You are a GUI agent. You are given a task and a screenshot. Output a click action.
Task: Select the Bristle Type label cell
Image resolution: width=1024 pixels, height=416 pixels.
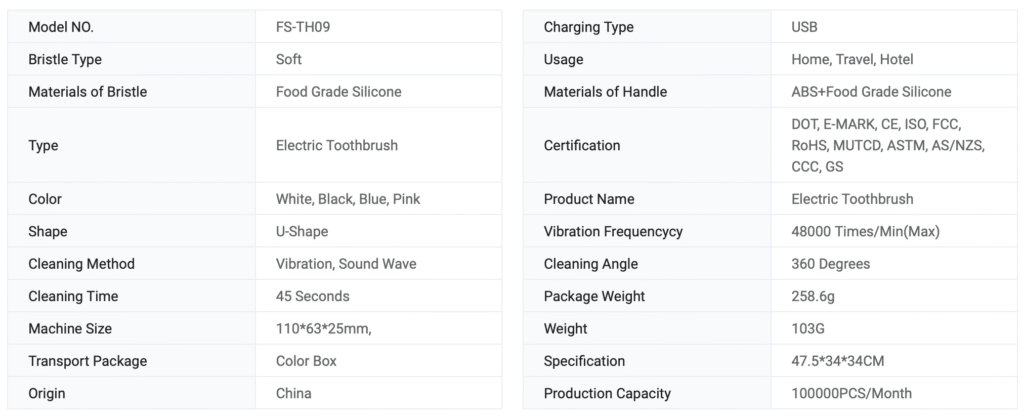click(x=65, y=59)
